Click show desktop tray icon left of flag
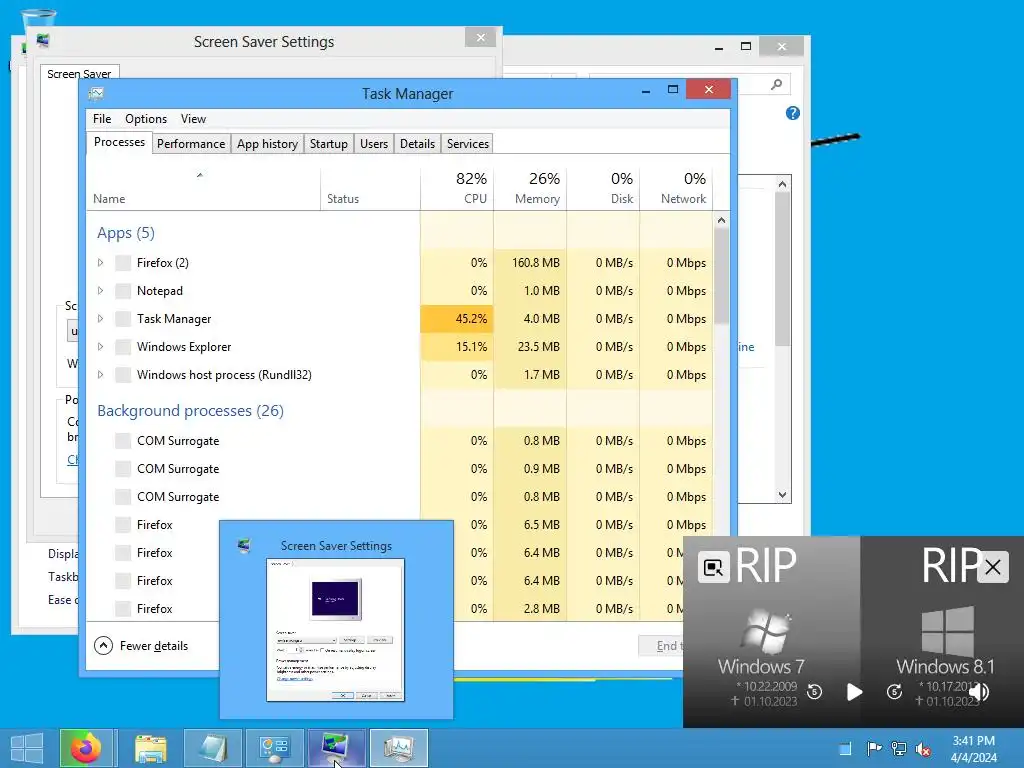This screenshot has height=768, width=1024. pos(845,749)
